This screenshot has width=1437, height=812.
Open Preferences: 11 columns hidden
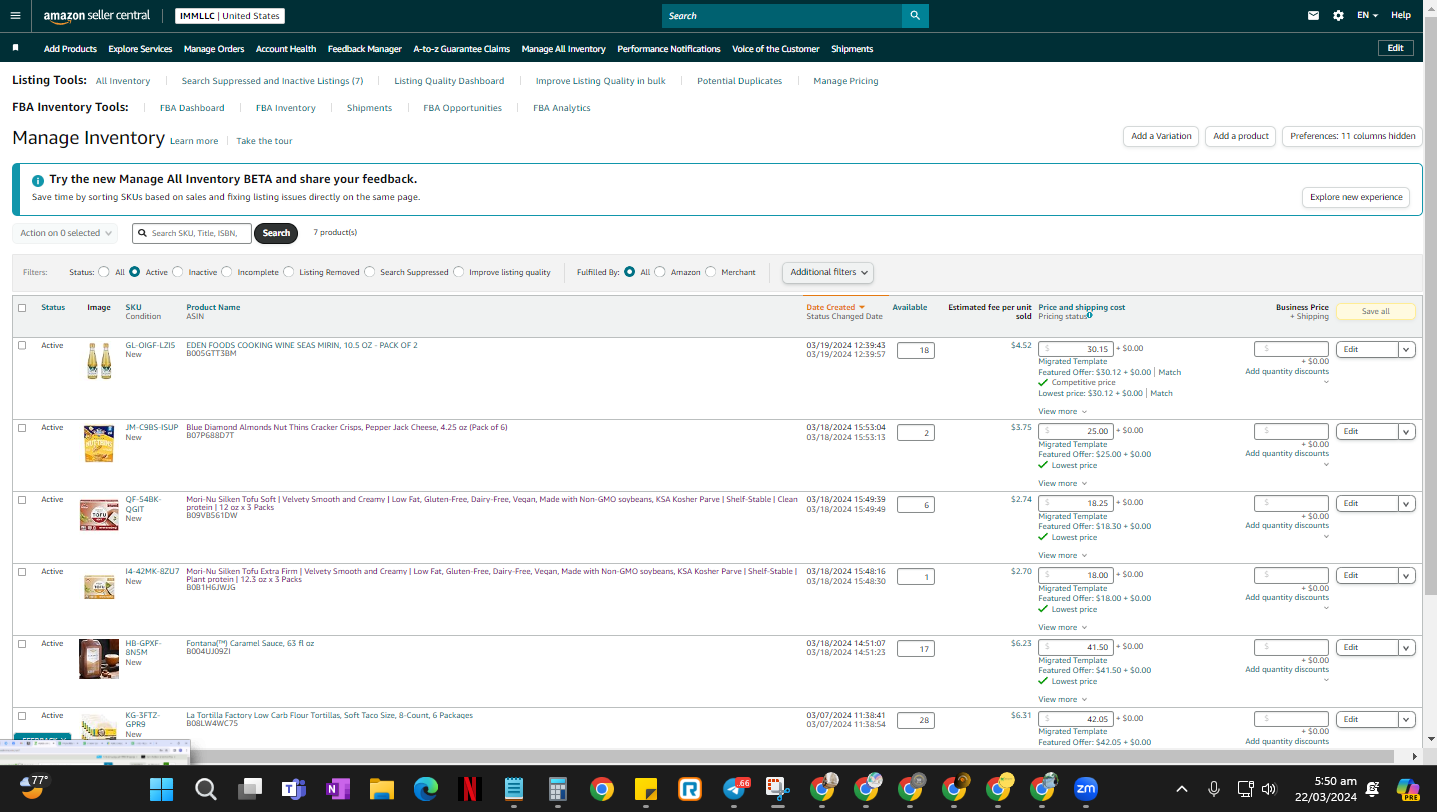pos(1352,136)
